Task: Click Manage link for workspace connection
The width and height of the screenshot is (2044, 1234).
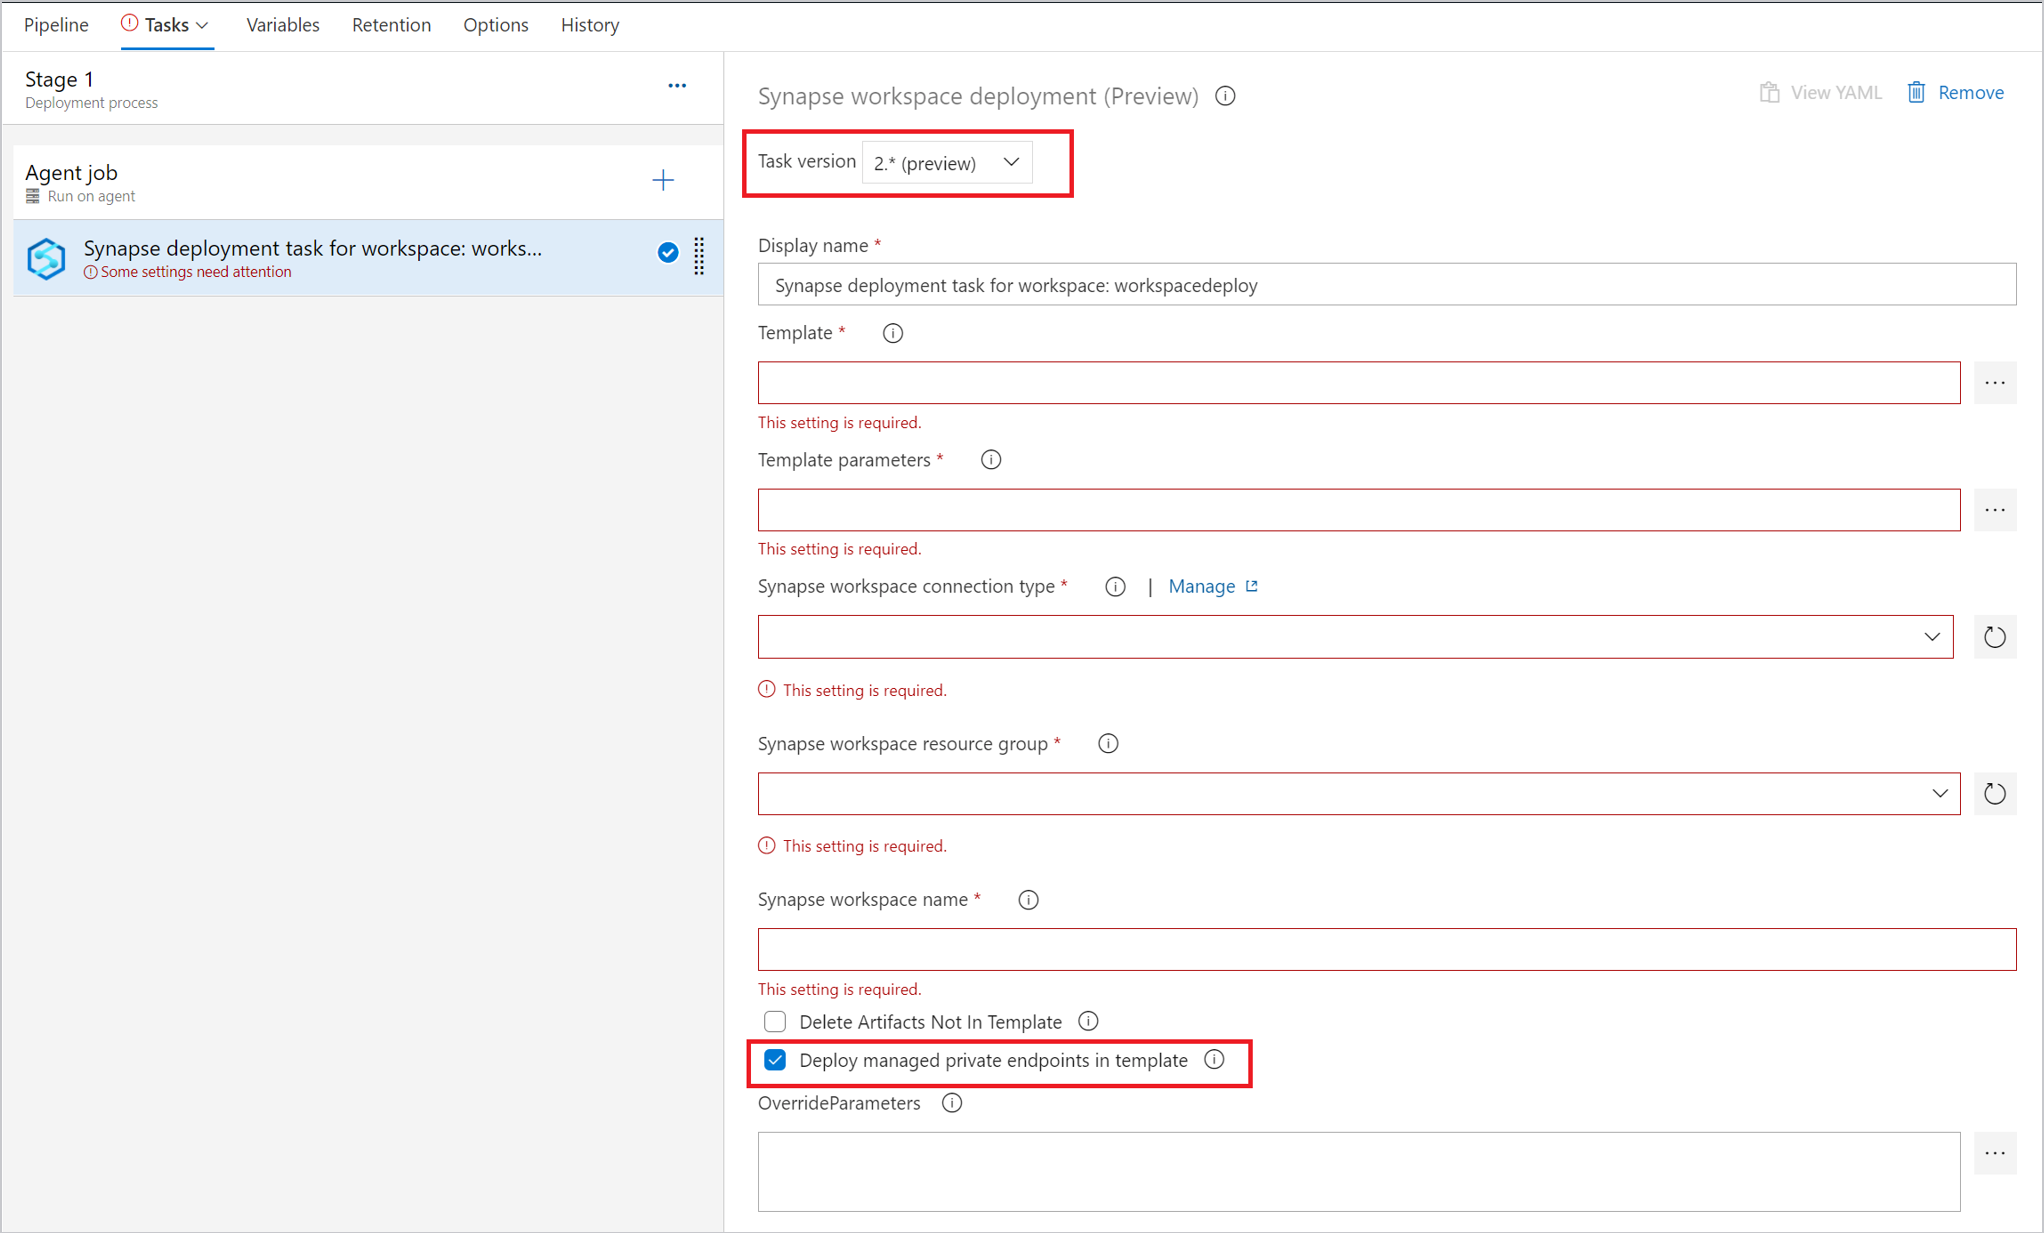Action: coord(1213,586)
